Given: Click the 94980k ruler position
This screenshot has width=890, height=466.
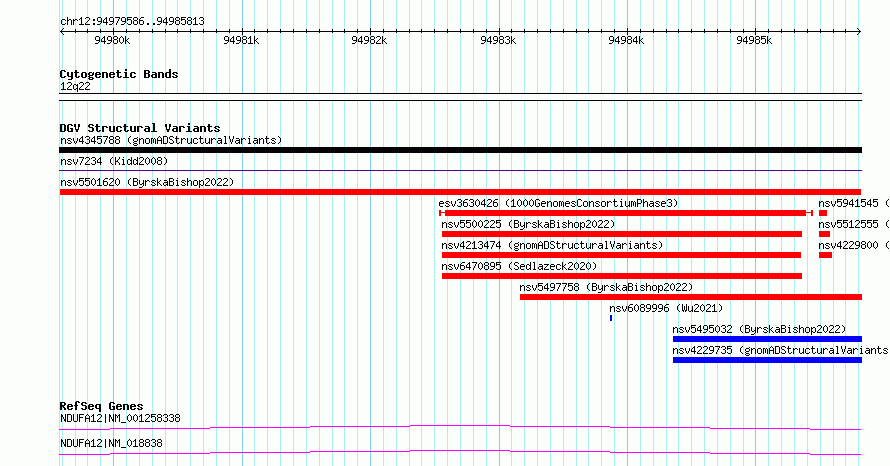Looking at the screenshot, I should 112,40.
